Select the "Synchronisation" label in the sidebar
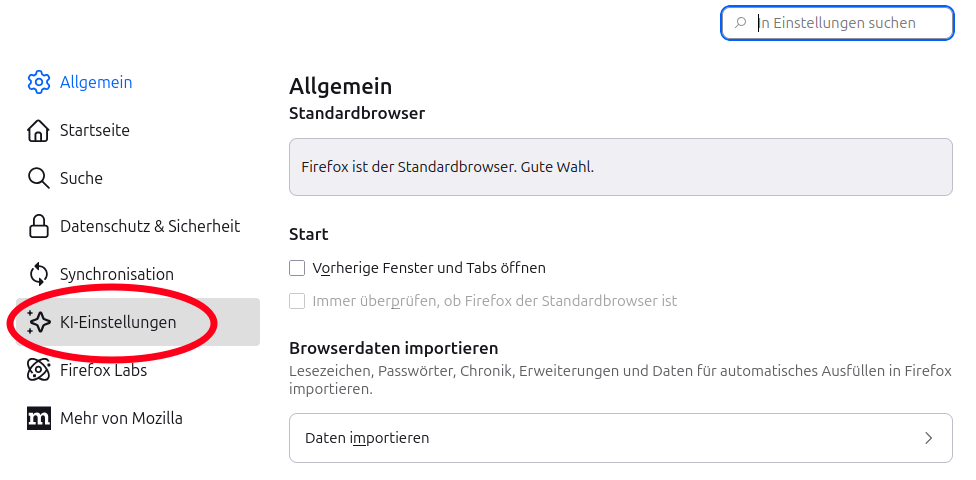Viewport: 976px width, 480px height. (117, 274)
